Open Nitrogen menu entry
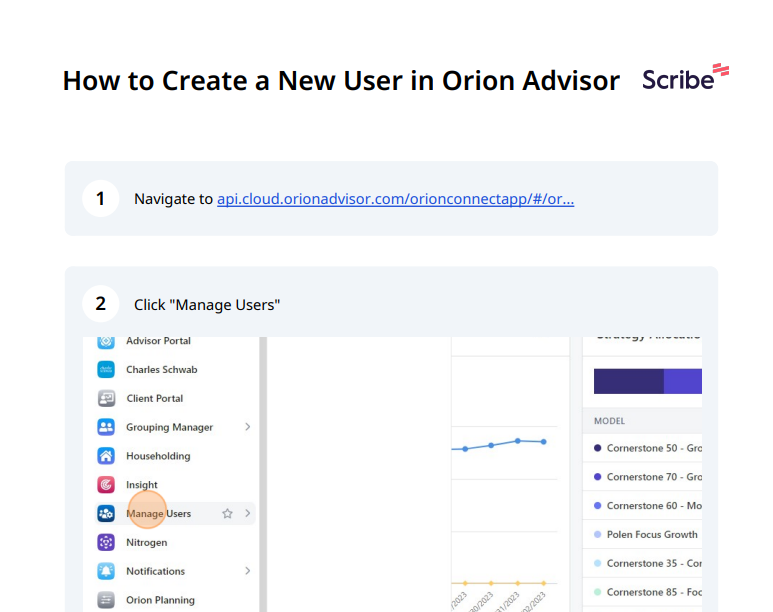 [x=147, y=542]
